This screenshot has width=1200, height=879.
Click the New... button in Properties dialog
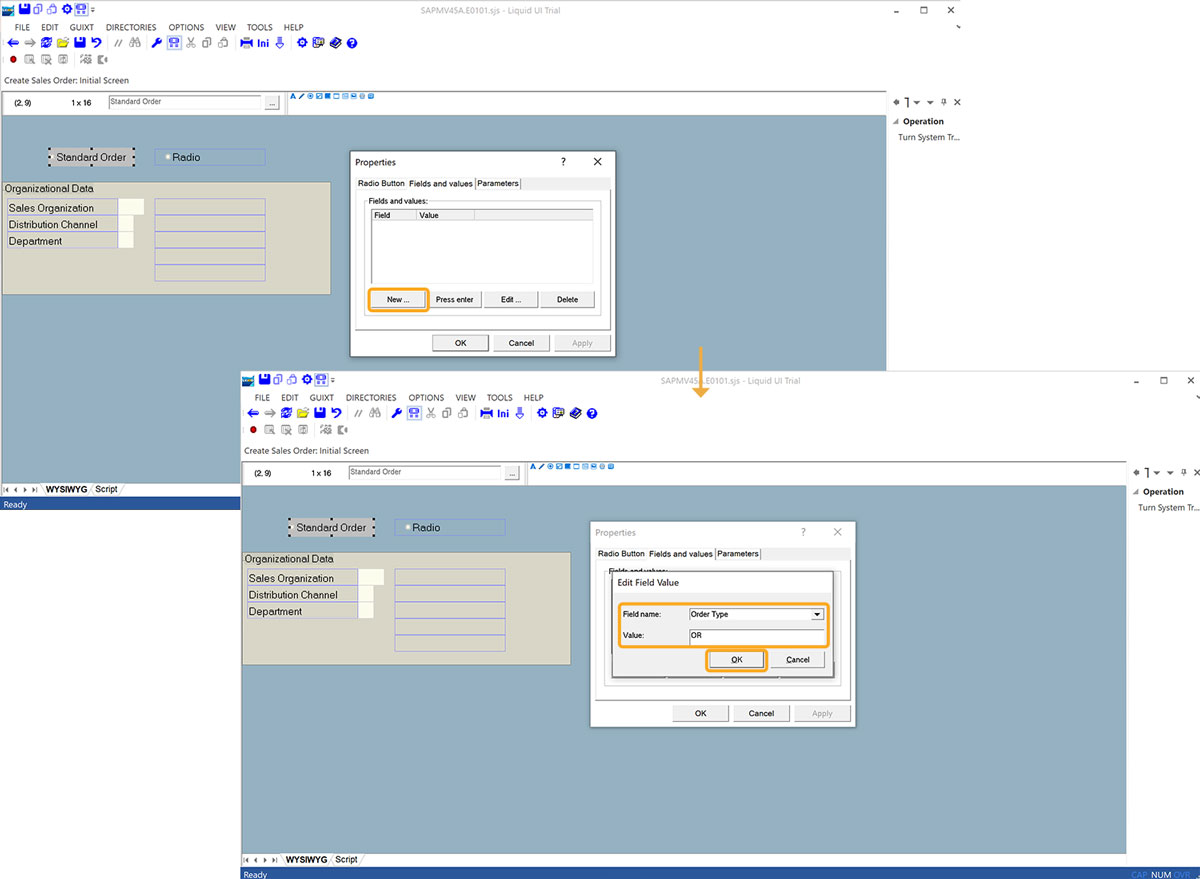398,299
